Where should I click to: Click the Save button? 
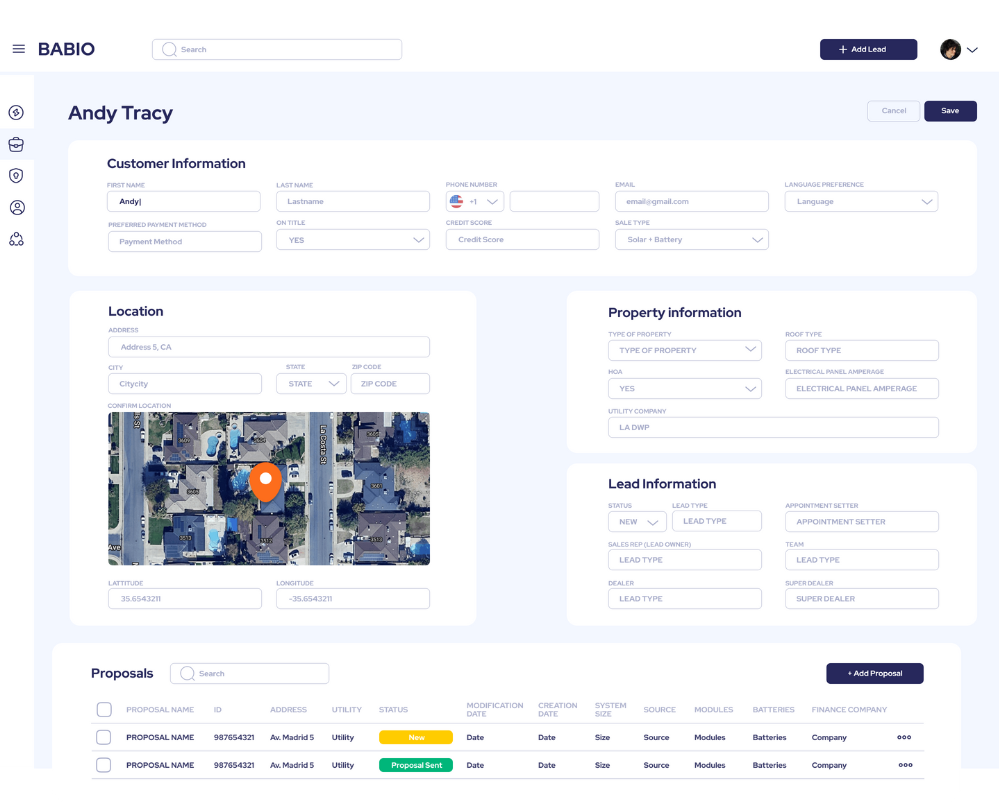(950, 111)
